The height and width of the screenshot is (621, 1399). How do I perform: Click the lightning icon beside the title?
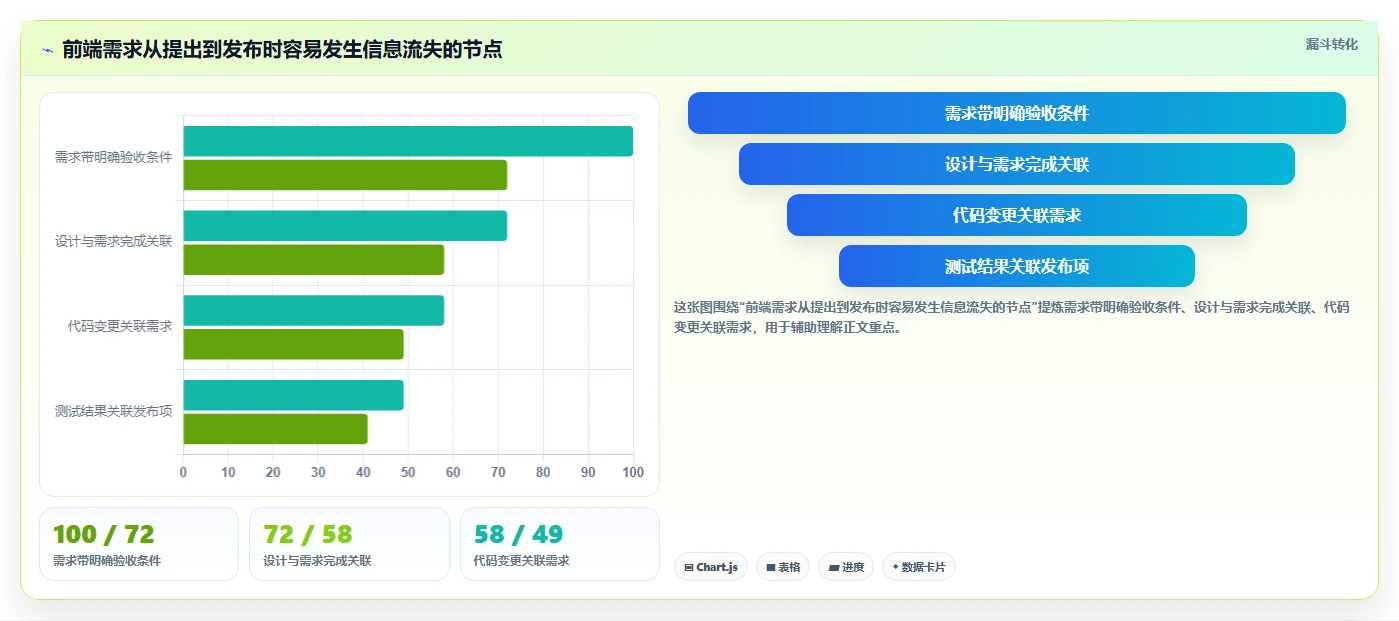tap(47, 49)
